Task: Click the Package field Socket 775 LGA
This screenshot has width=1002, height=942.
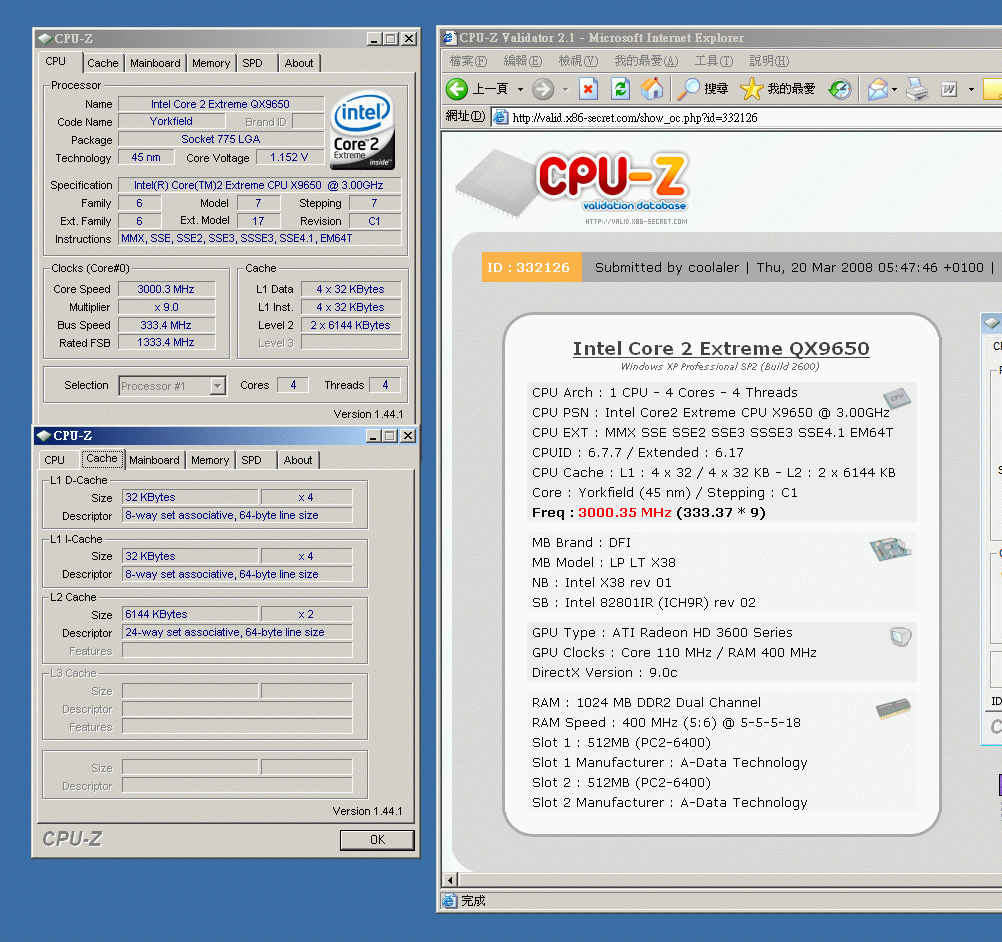Action: [221, 139]
